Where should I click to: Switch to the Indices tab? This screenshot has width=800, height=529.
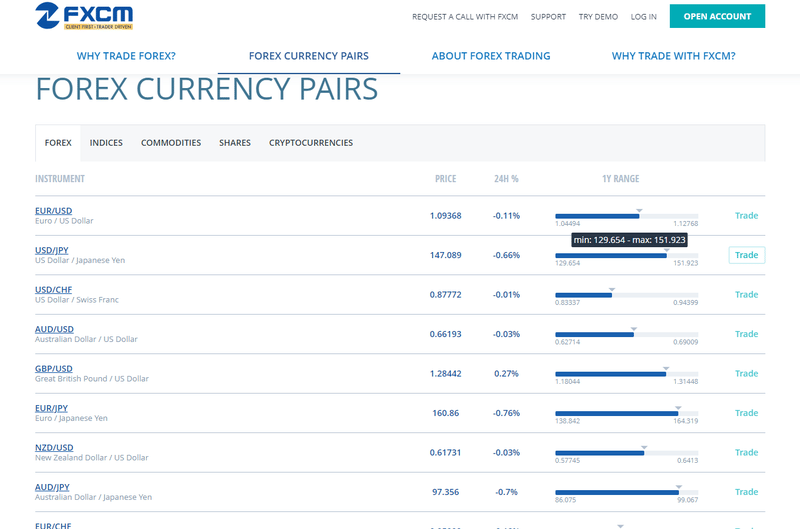tap(106, 143)
